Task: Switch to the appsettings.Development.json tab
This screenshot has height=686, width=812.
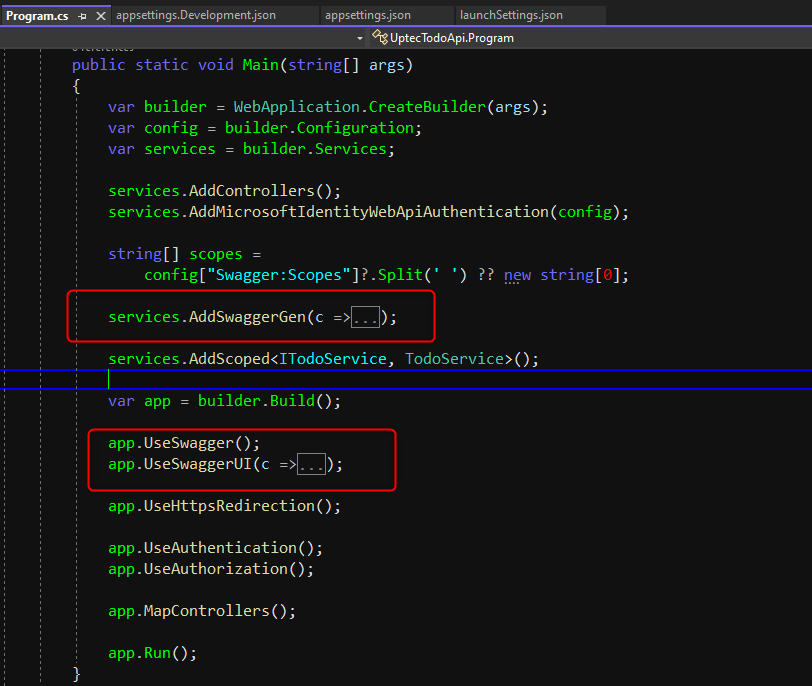Action: 196,16
